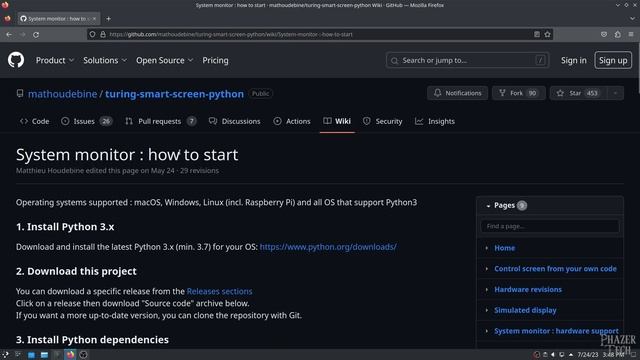This screenshot has height=360, width=640.
Task: Open the mathoudebine owner profile
Action: tap(62, 94)
